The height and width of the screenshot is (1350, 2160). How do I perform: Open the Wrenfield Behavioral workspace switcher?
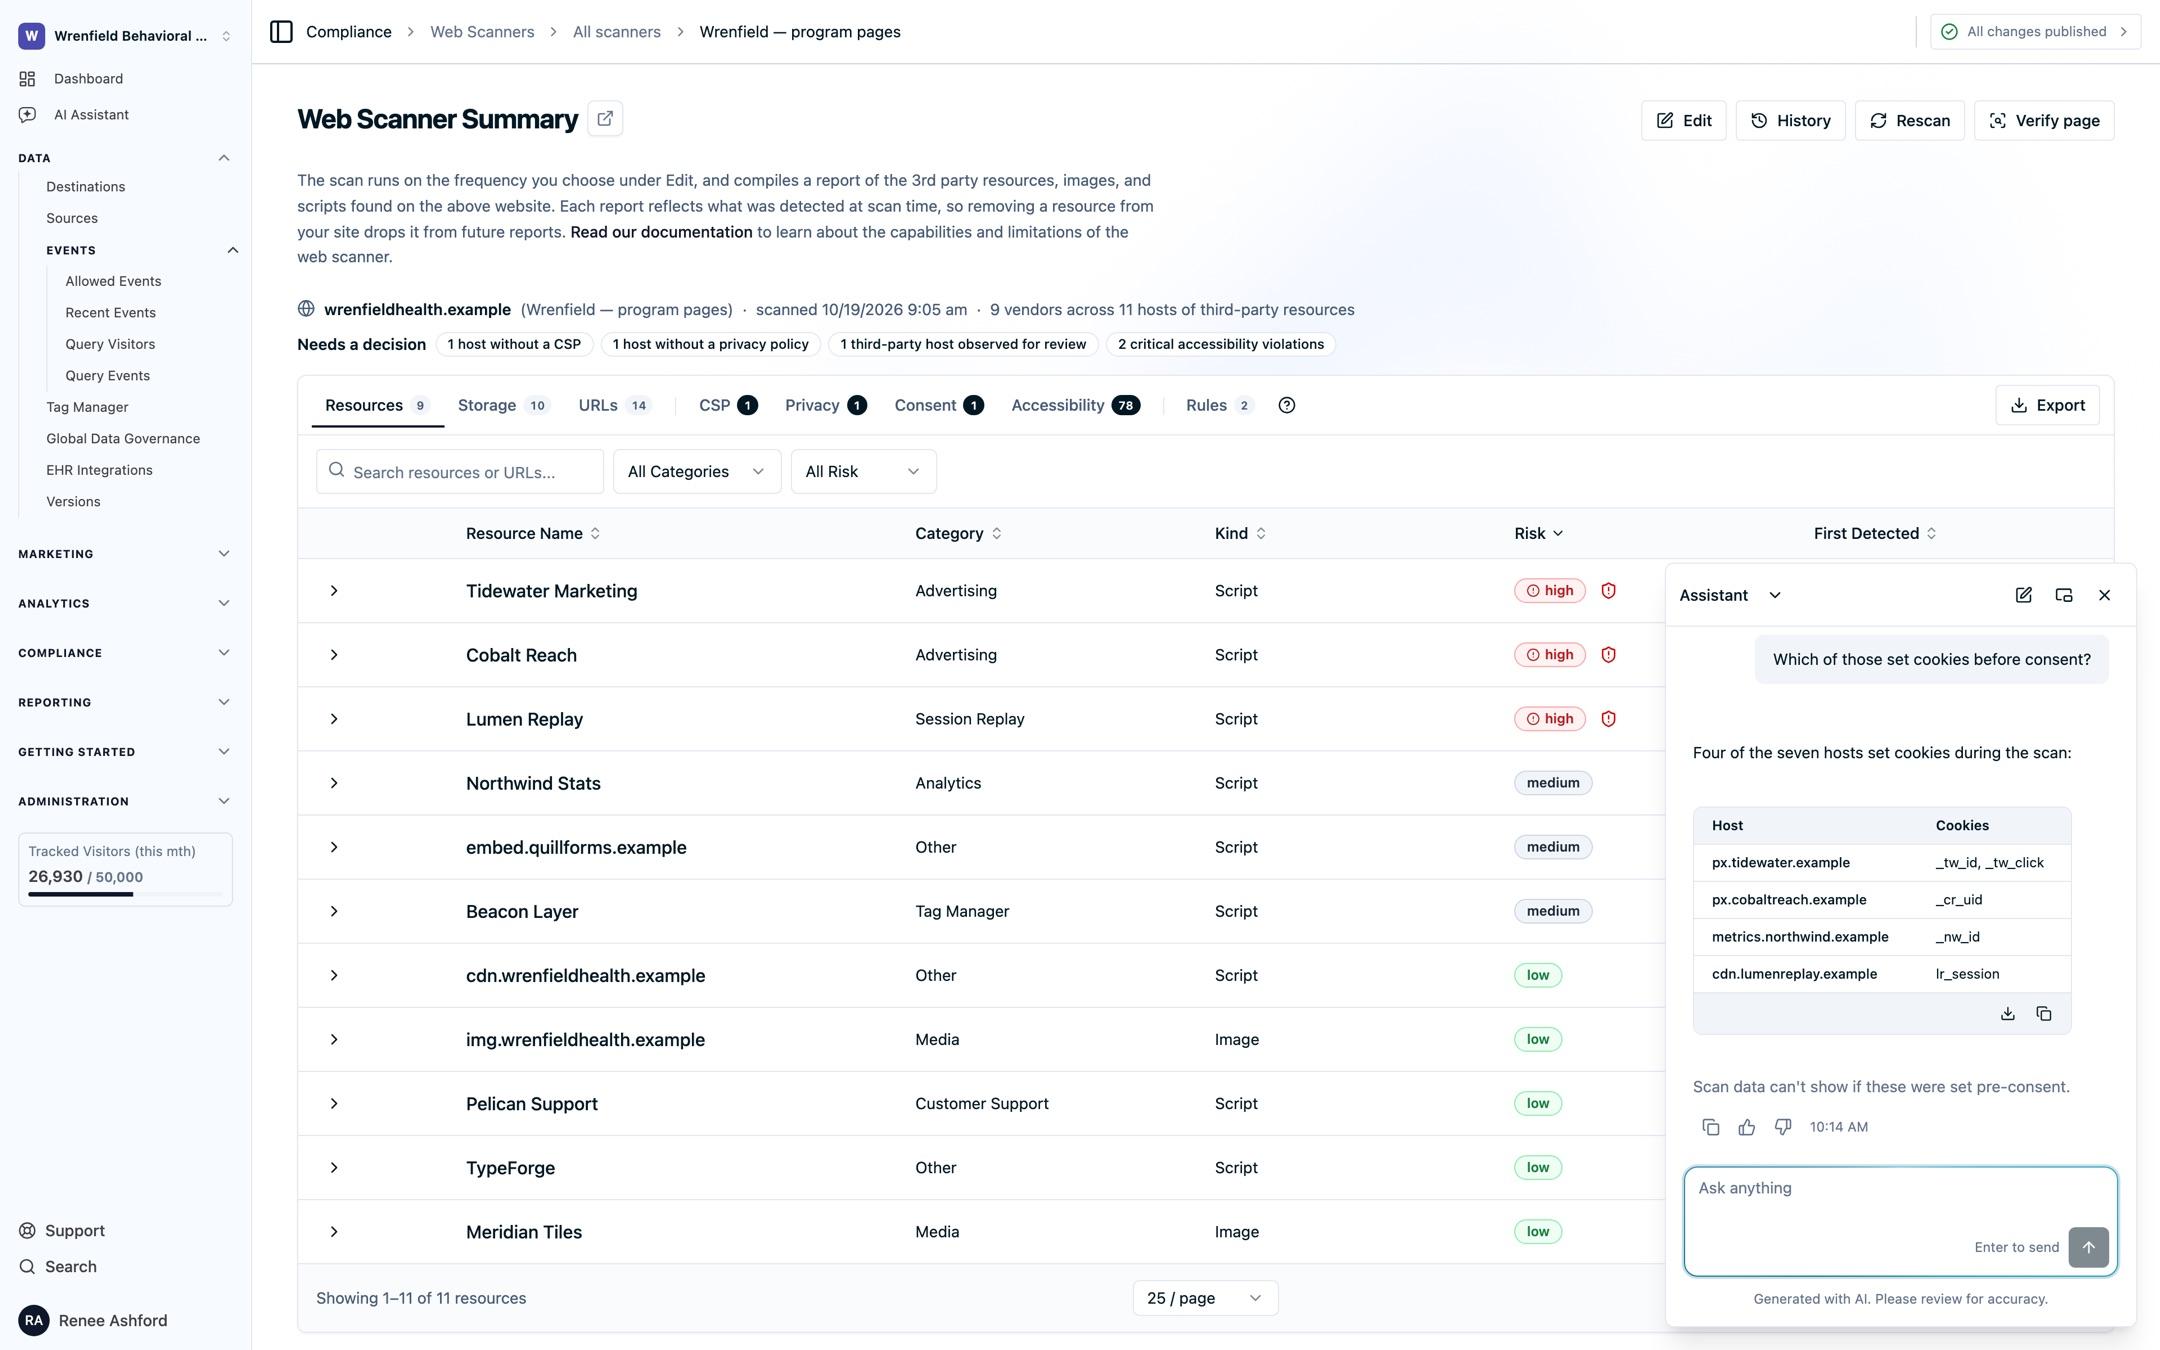click(x=125, y=36)
